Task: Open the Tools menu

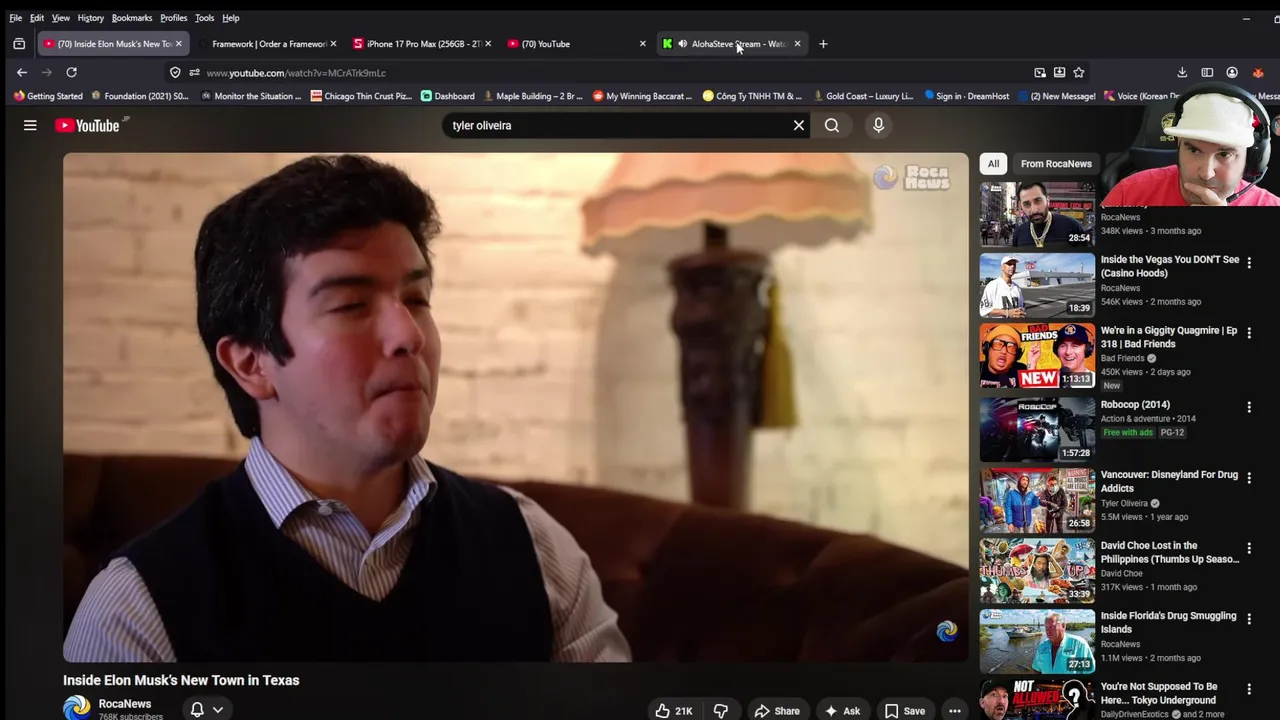Action: 205,18
